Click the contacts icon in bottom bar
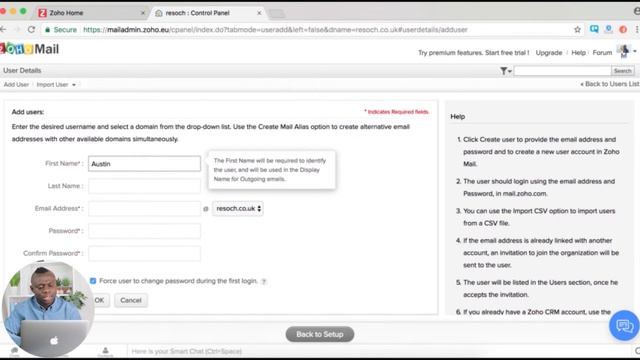Image resolution: width=640 pixels, height=360 pixels. 105,351
